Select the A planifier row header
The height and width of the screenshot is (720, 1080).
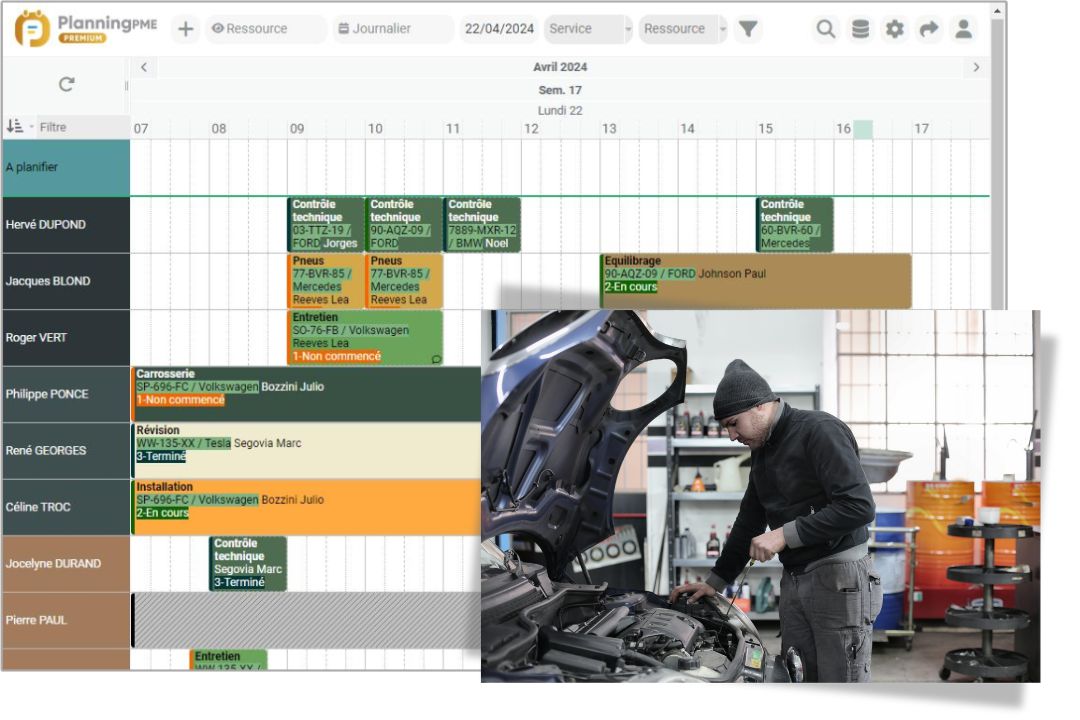click(x=65, y=167)
